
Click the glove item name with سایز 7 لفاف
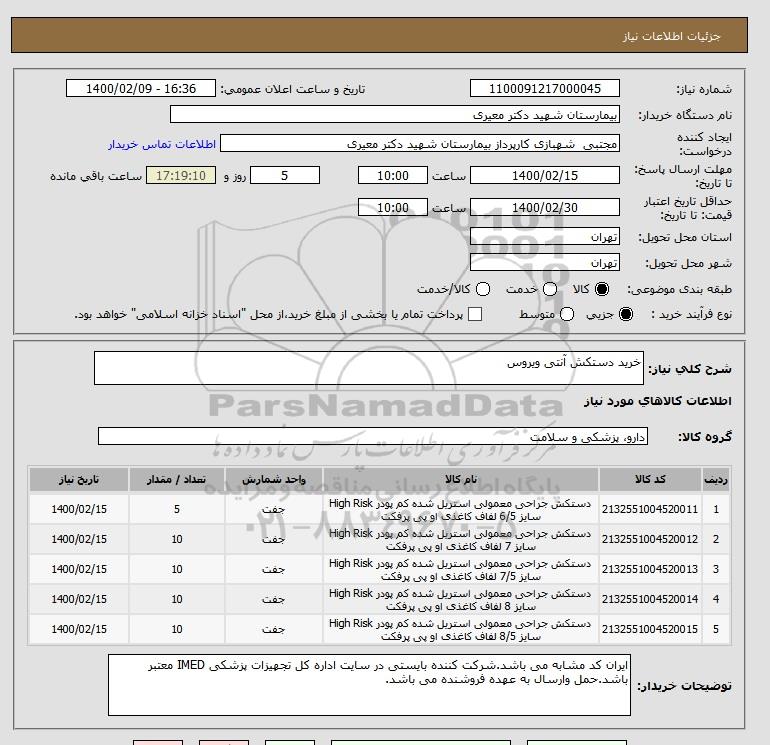tap(460, 540)
